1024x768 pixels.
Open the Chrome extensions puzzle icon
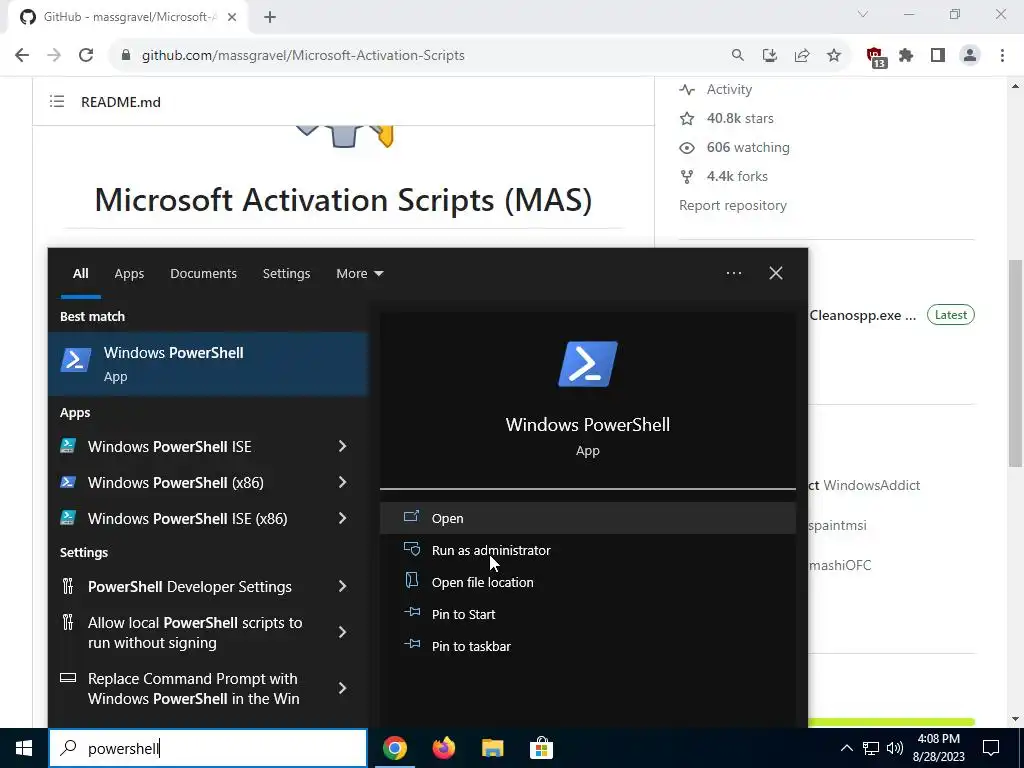(x=906, y=56)
